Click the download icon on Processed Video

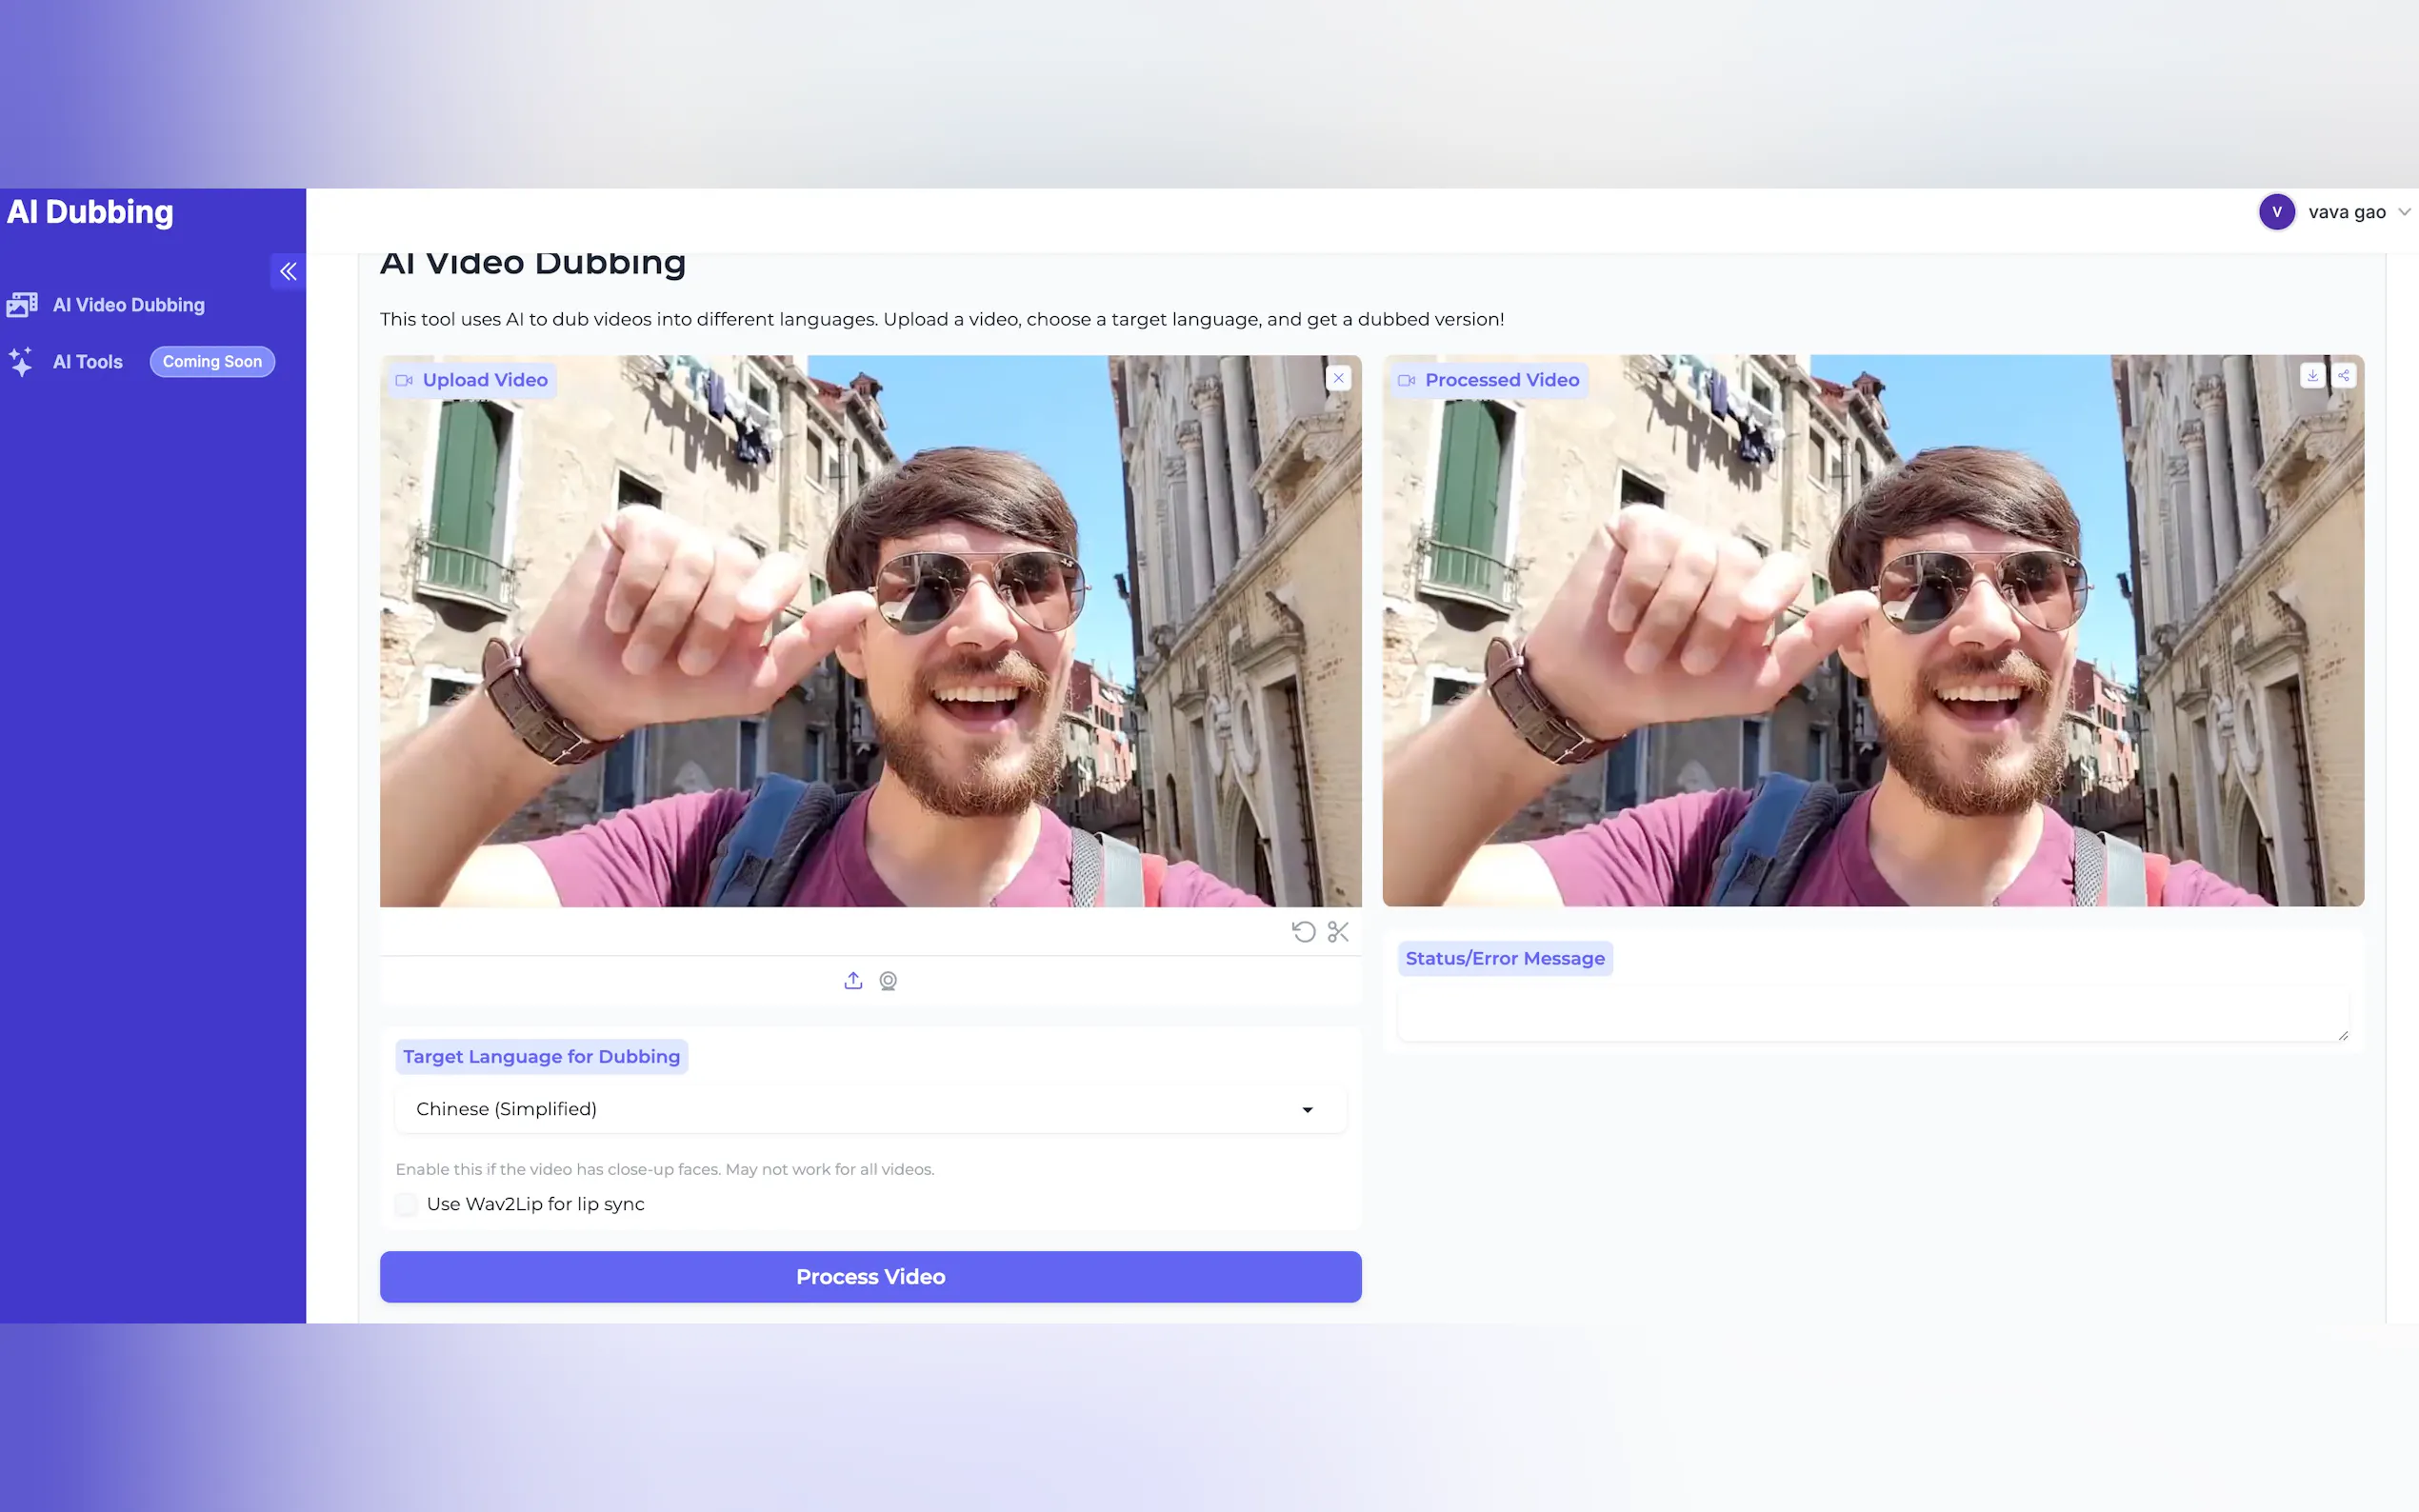pyautogui.click(x=2312, y=376)
